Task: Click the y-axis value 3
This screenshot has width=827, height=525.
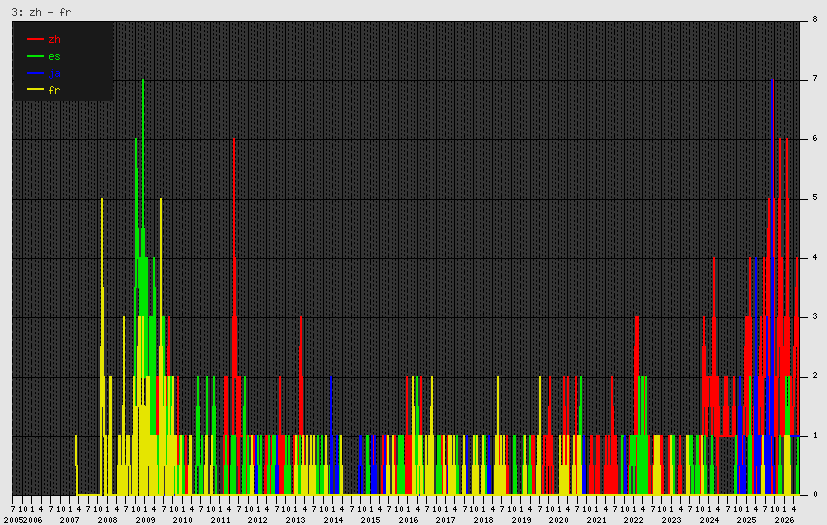Action: [x=815, y=316]
